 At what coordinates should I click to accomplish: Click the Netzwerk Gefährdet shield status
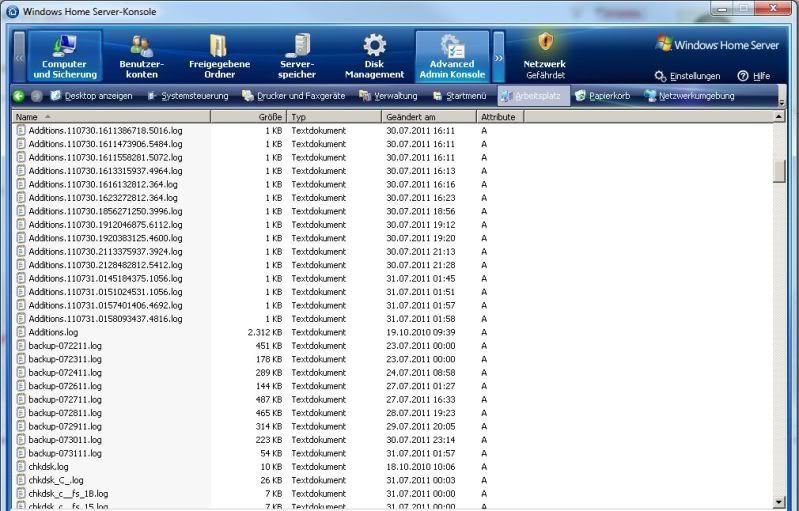pos(545,56)
